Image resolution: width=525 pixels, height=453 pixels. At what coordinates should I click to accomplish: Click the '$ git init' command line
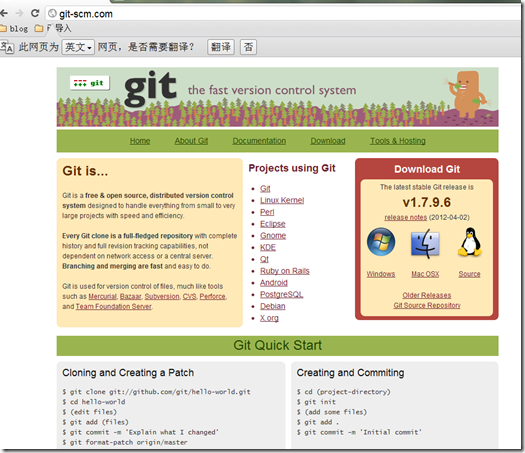coord(316,402)
